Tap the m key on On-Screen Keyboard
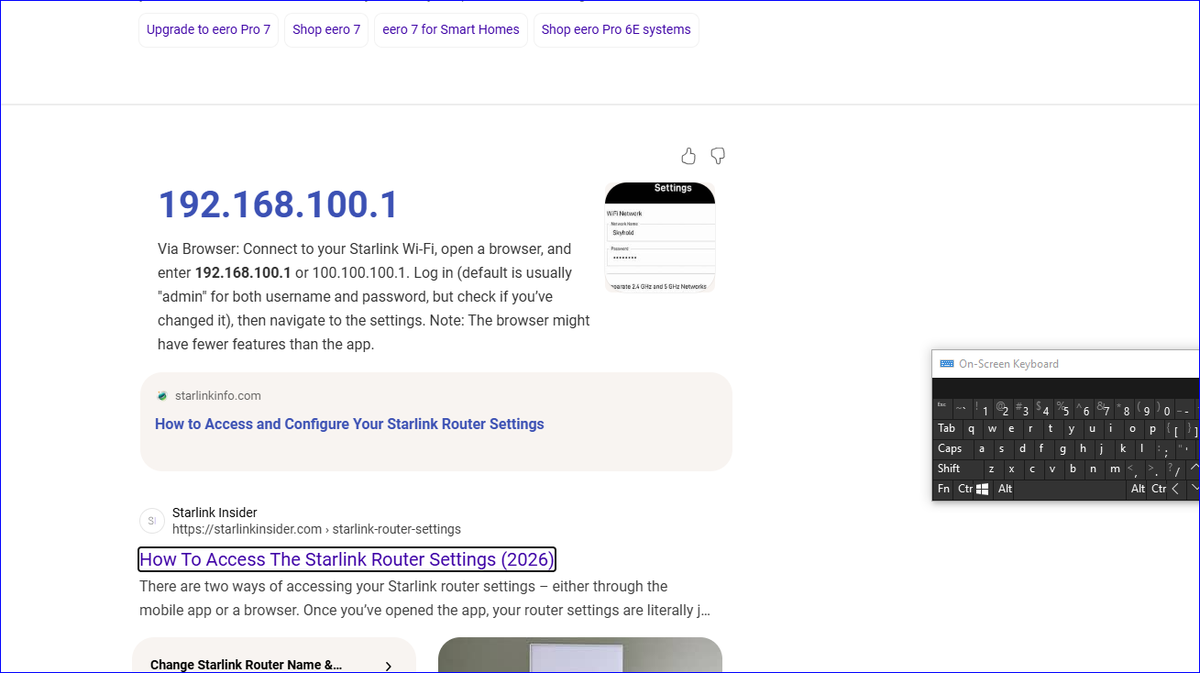This screenshot has width=1200, height=673. [x=1113, y=469]
